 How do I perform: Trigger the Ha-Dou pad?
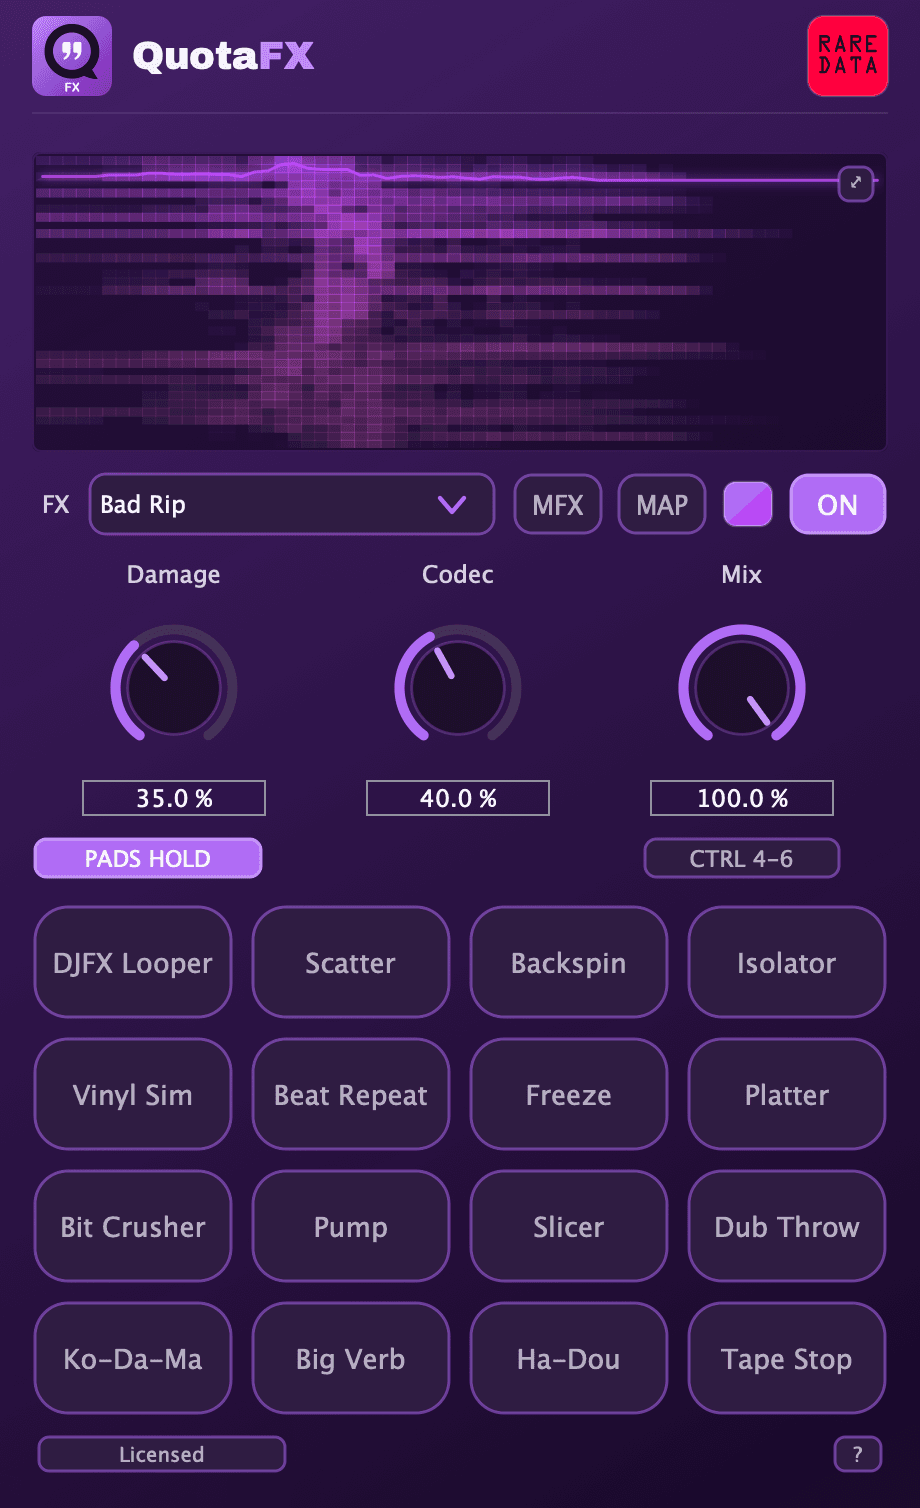tap(569, 1358)
